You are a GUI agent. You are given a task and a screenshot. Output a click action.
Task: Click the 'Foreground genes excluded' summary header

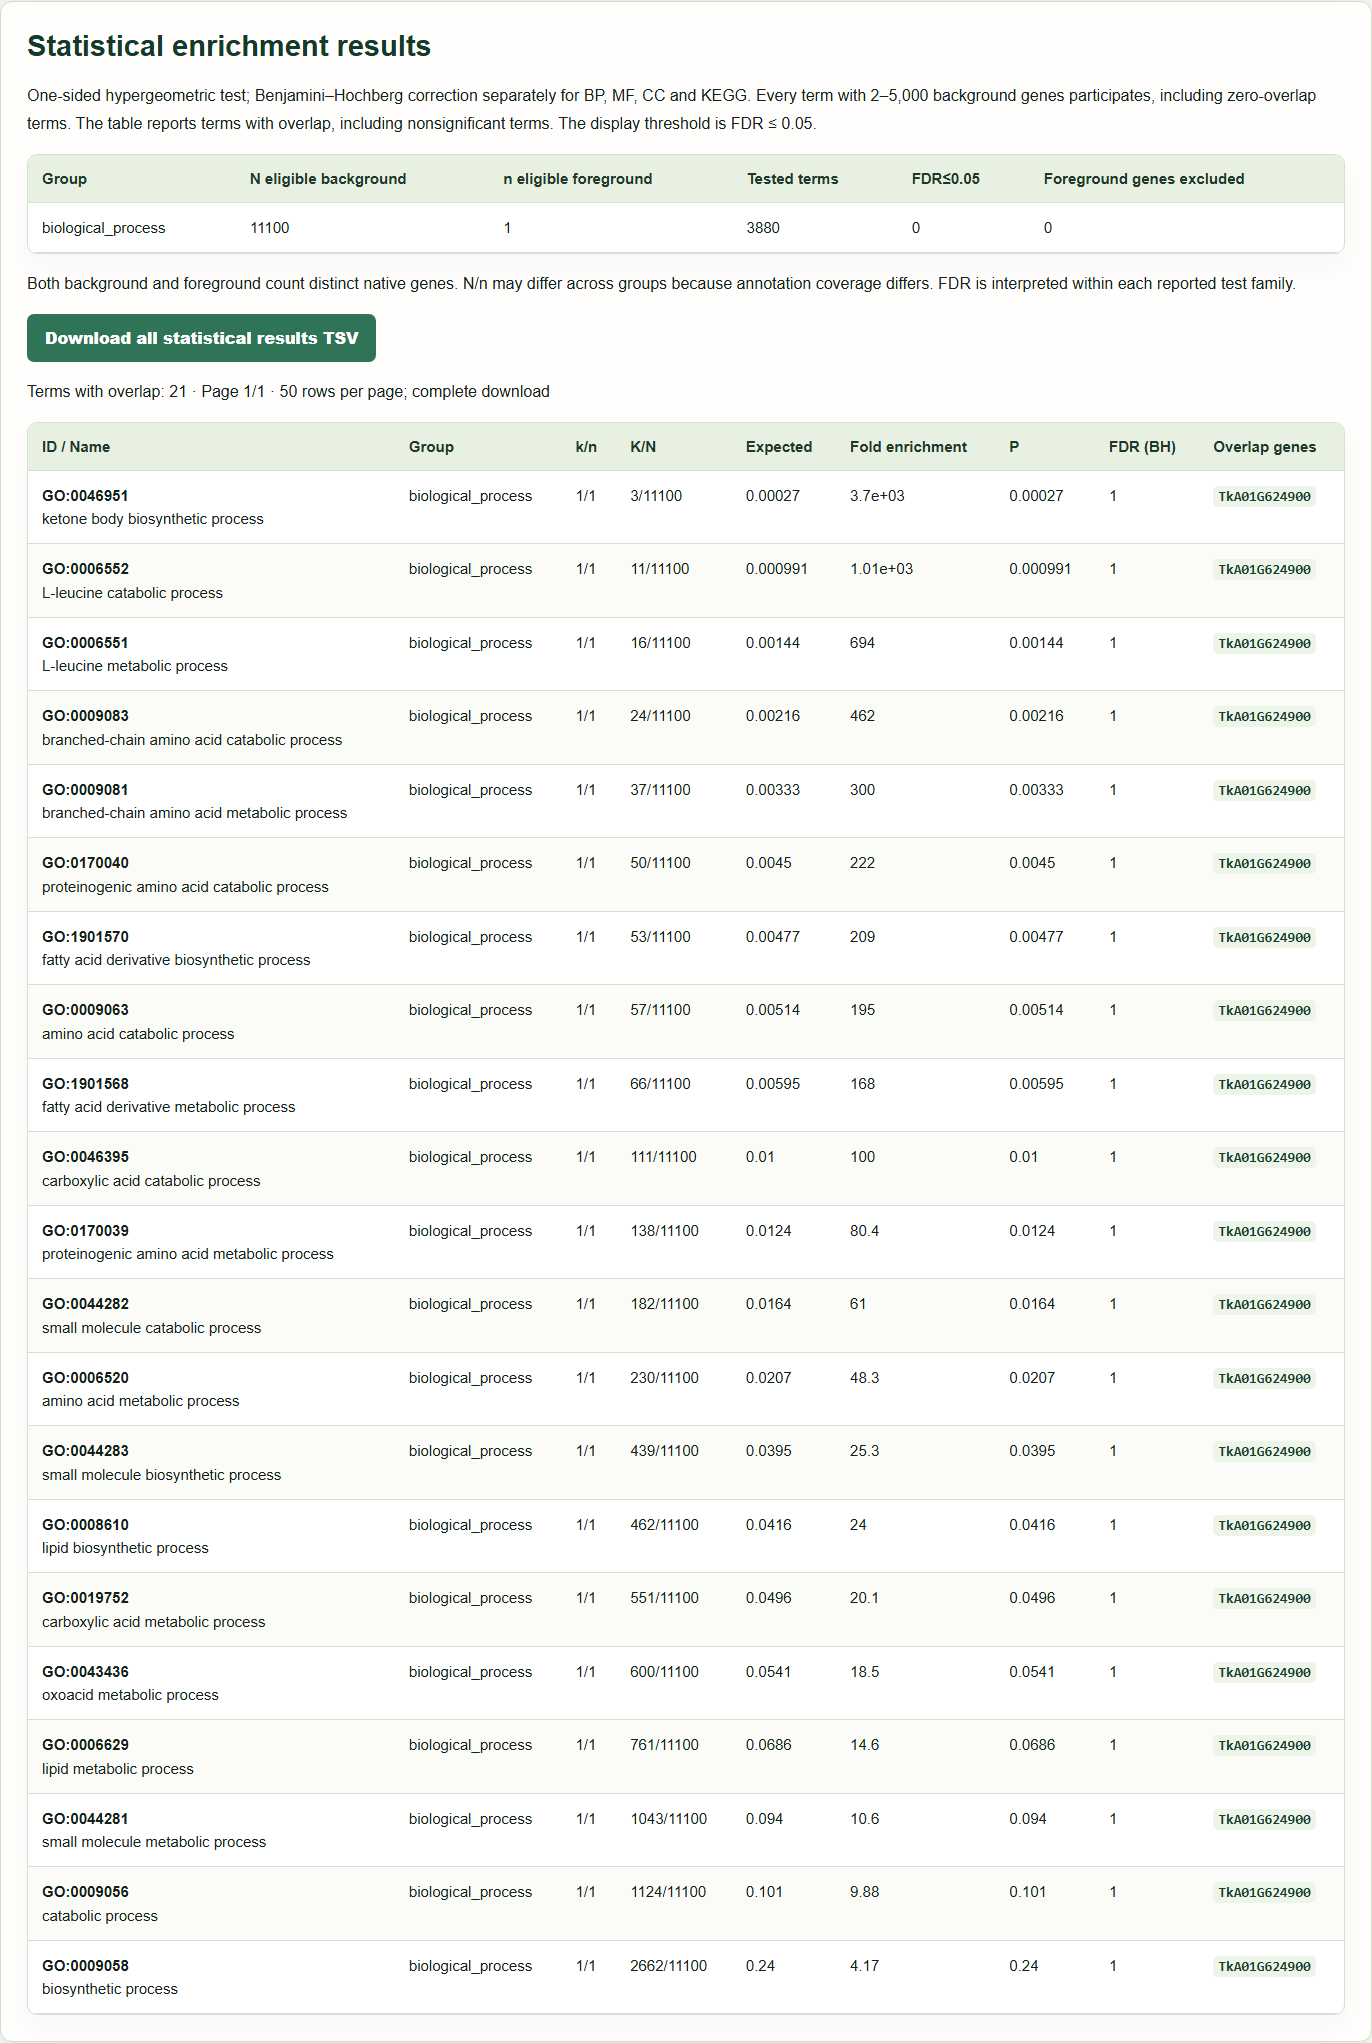(1144, 179)
